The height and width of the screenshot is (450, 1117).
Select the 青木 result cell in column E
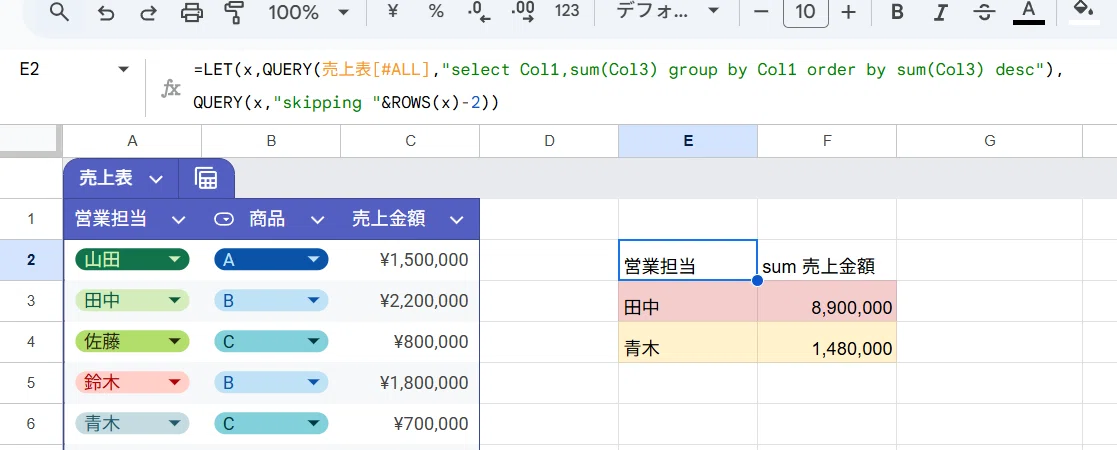688,342
